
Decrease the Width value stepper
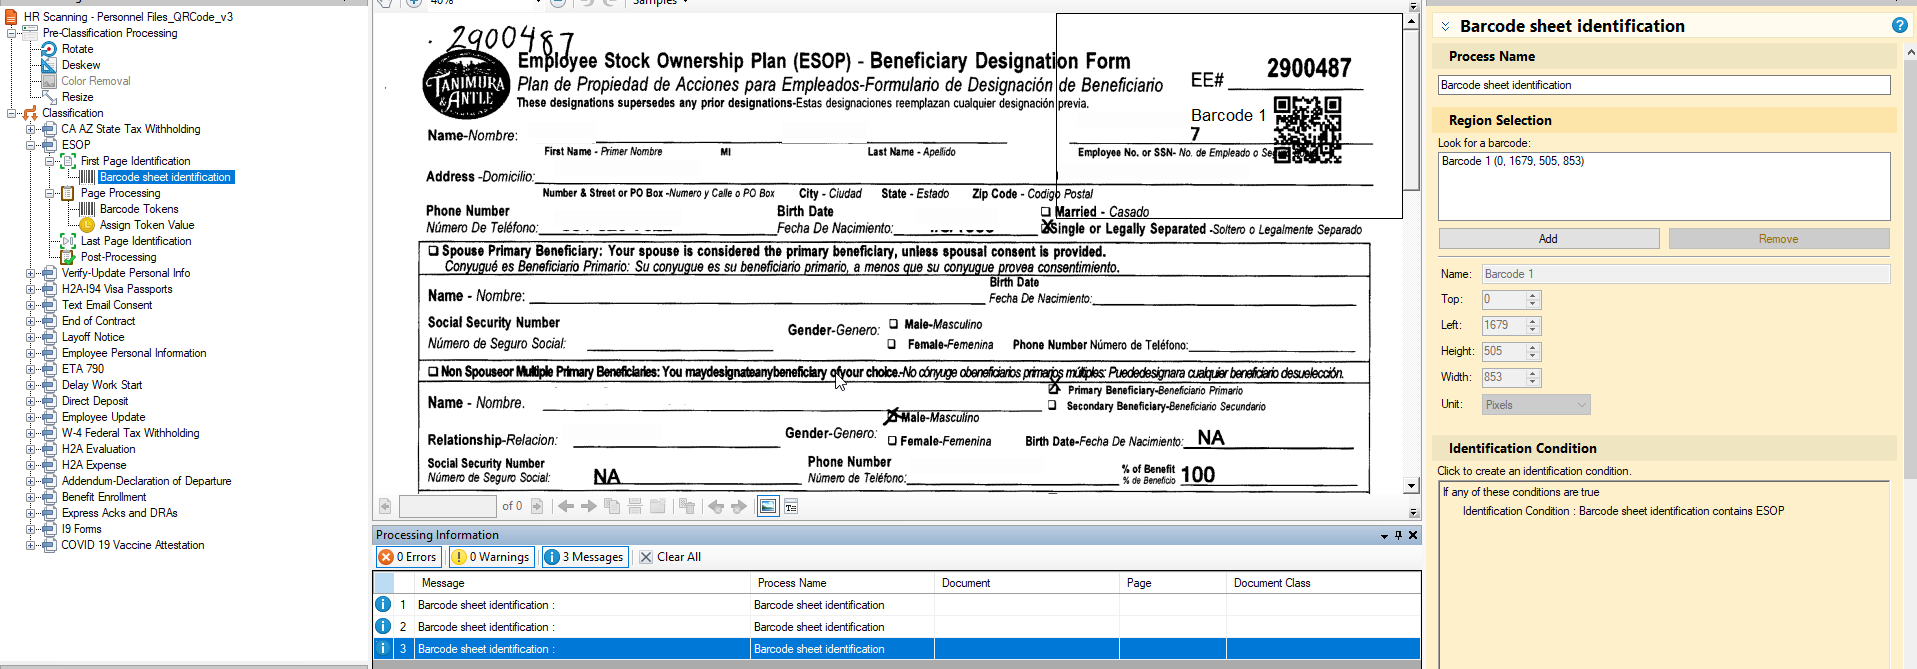pyautogui.click(x=1533, y=382)
